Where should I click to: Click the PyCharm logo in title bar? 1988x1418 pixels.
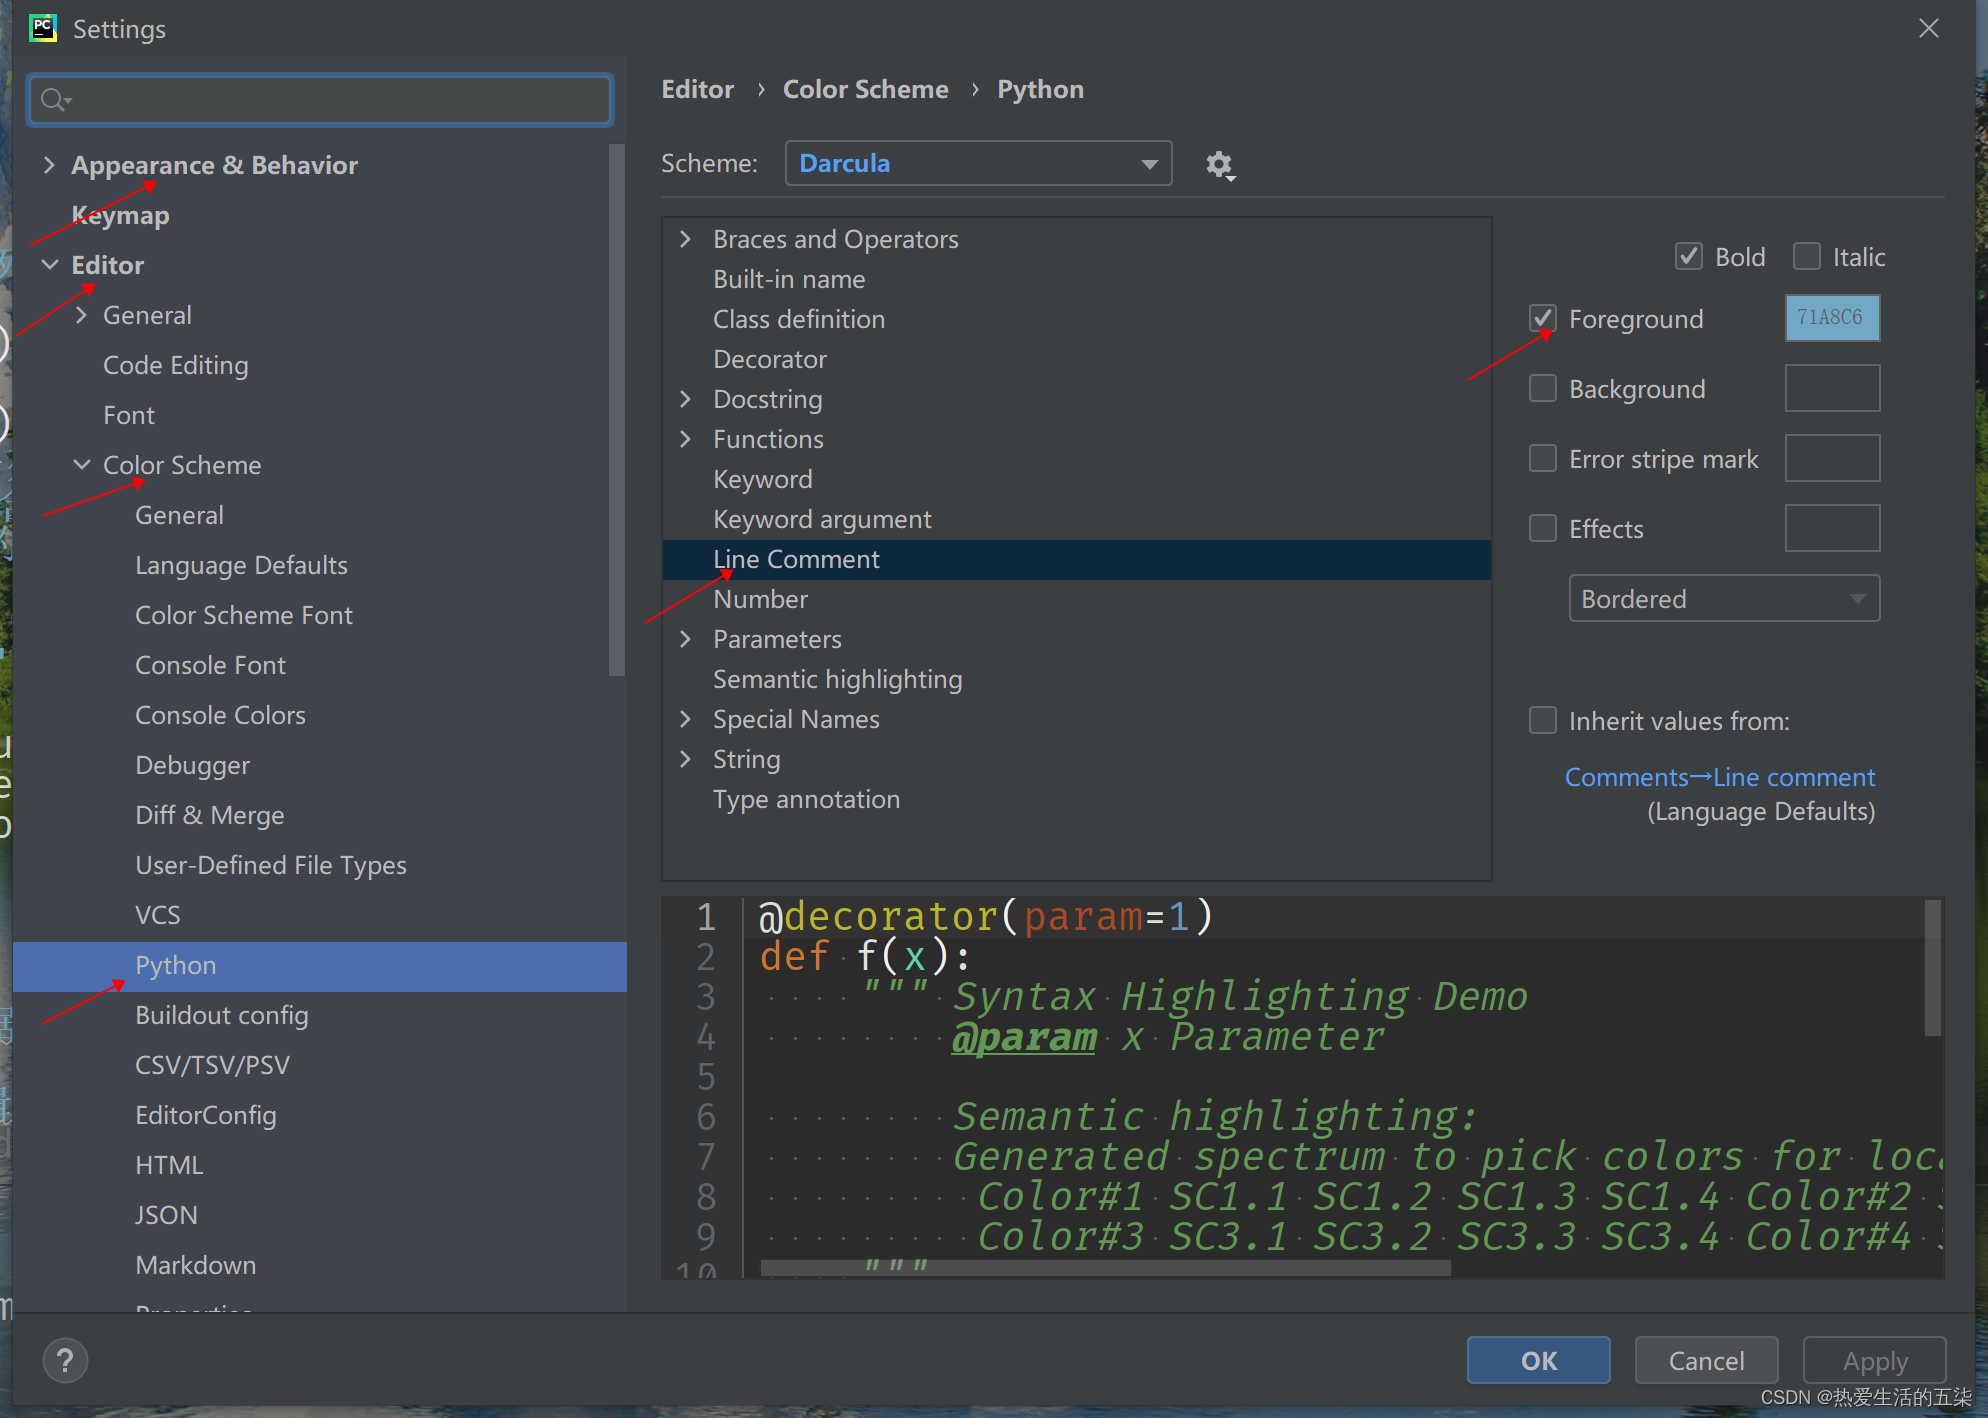pyautogui.click(x=43, y=28)
